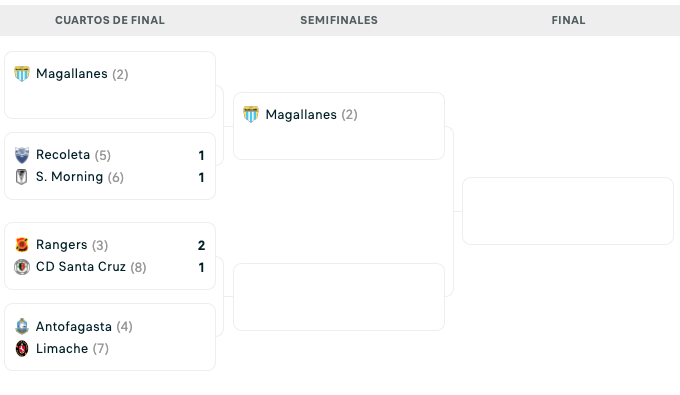Open the Antofagasta team name link
680x395 pixels.
pyautogui.click(x=74, y=326)
